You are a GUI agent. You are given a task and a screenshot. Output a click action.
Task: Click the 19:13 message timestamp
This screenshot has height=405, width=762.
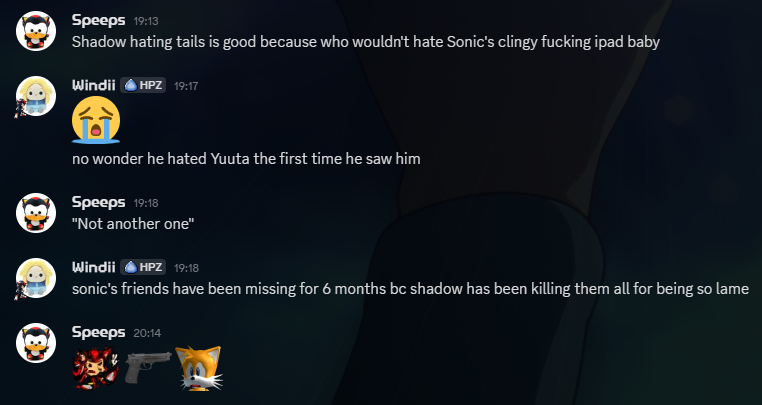[146, 21]
